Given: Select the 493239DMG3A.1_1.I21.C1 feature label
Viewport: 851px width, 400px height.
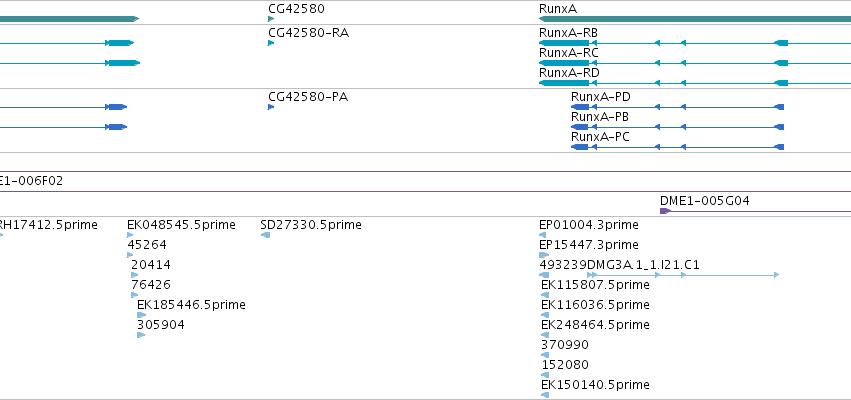Looking at the screenshot, I should (619, 265).
